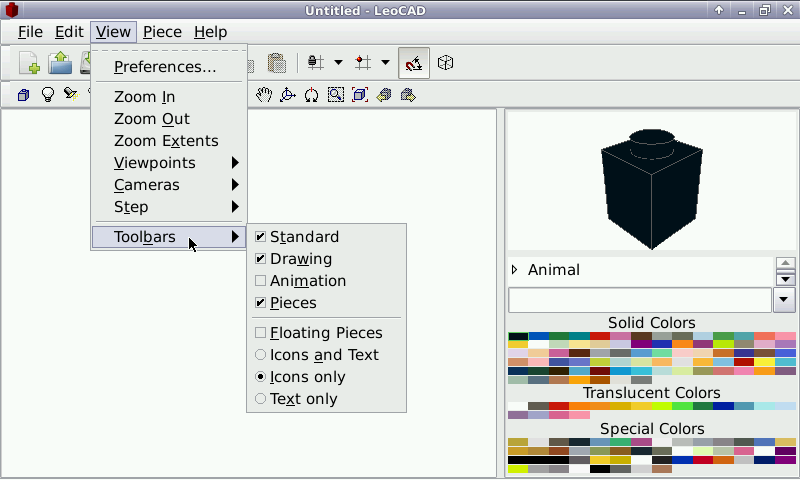This screenshot has height=480, width=800.
Task: Click the piece list scroll up arrow
Action: coord(785,263)
